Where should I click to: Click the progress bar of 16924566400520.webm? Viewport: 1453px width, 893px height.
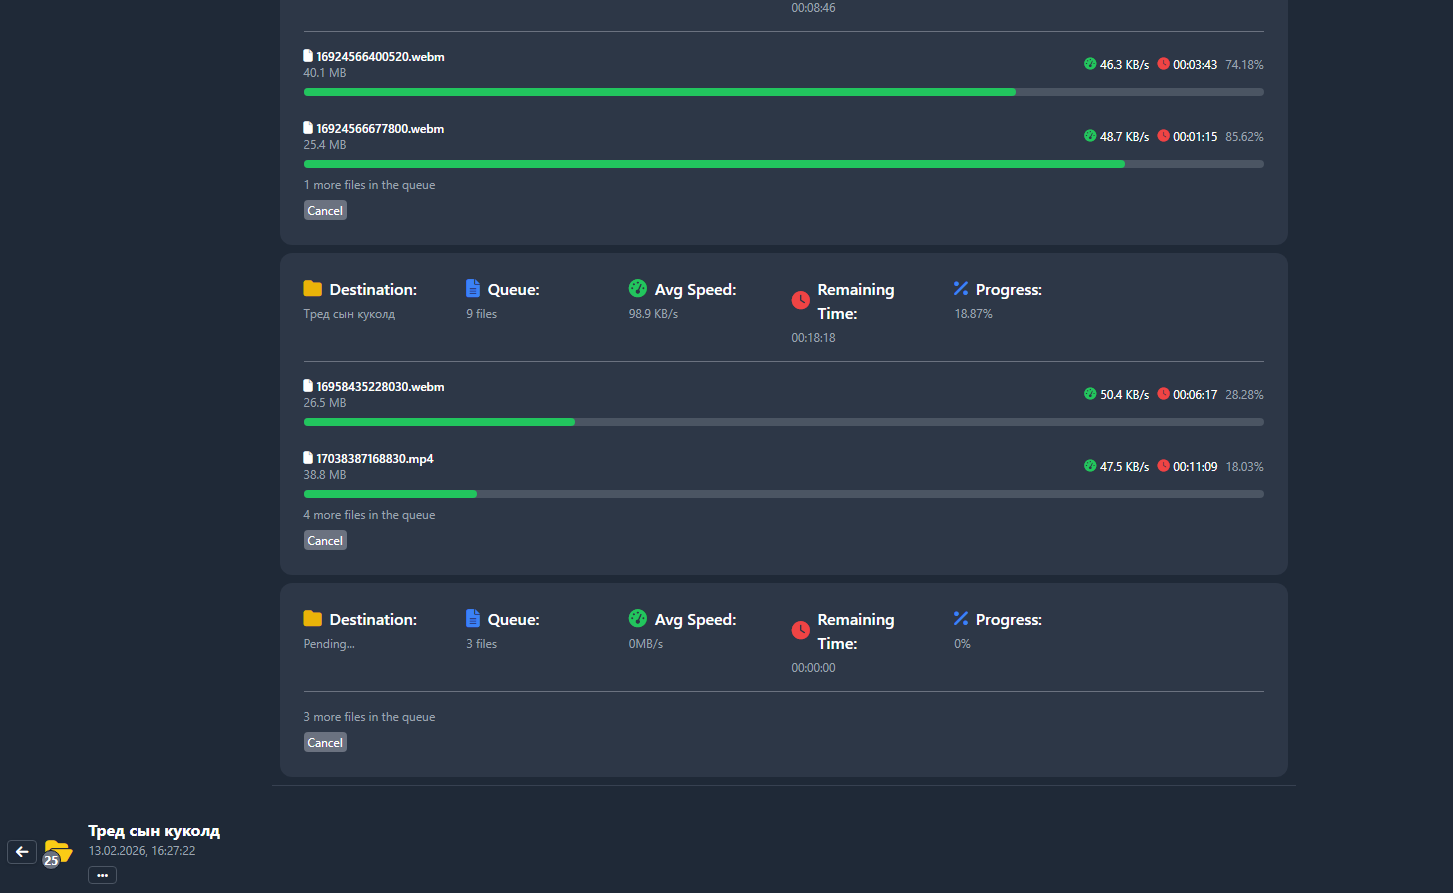(x=784, y=92)
